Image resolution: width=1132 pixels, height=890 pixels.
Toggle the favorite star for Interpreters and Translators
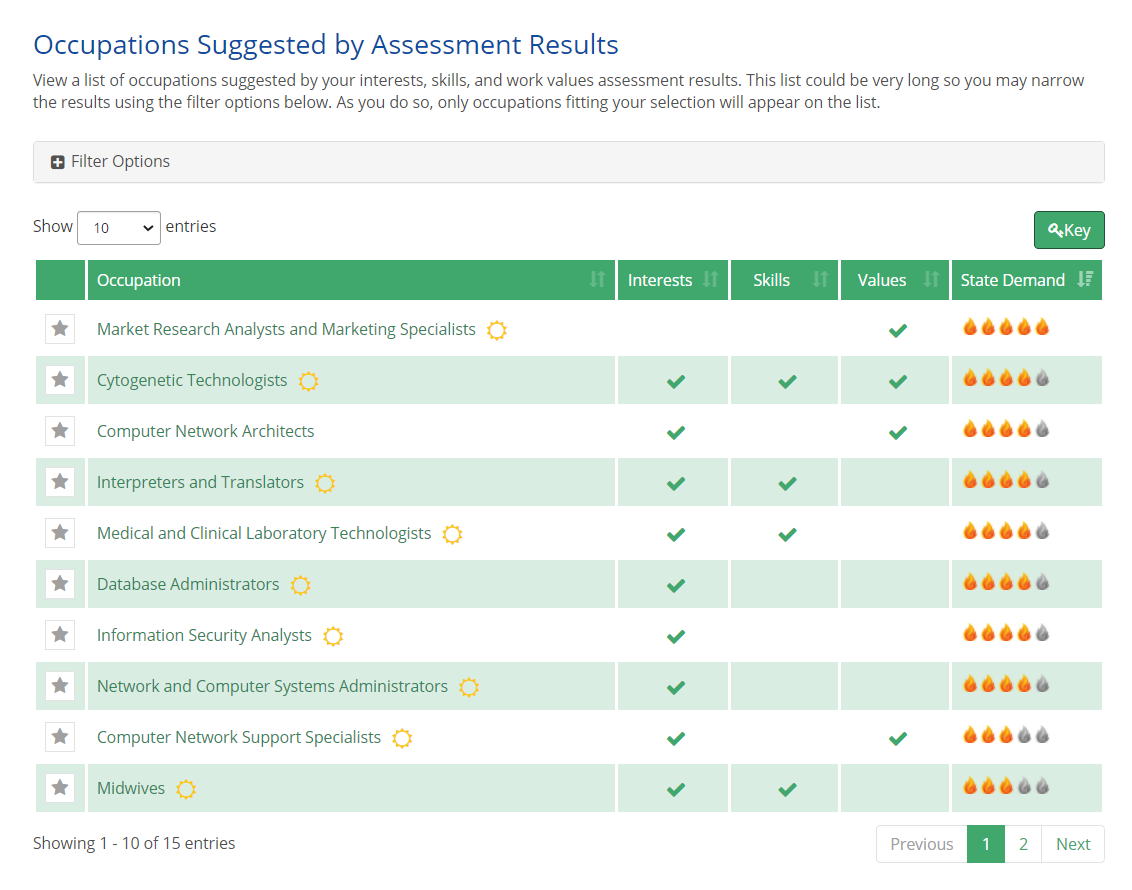[60, 481]
